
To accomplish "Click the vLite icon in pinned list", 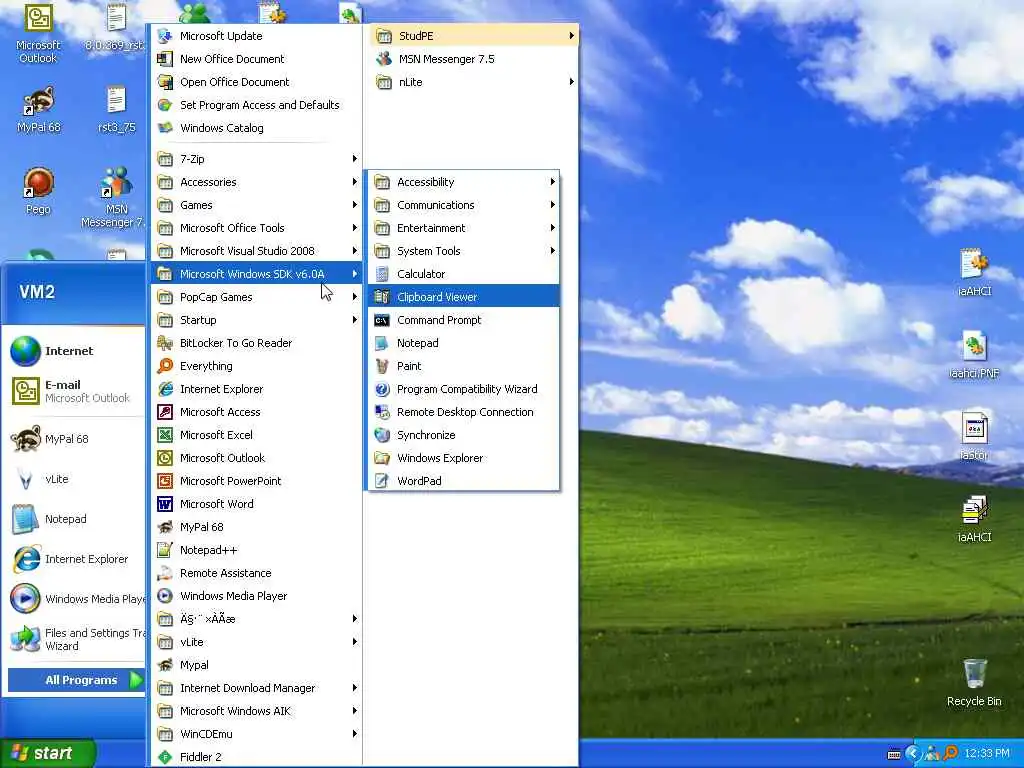I will coord(25,479).
